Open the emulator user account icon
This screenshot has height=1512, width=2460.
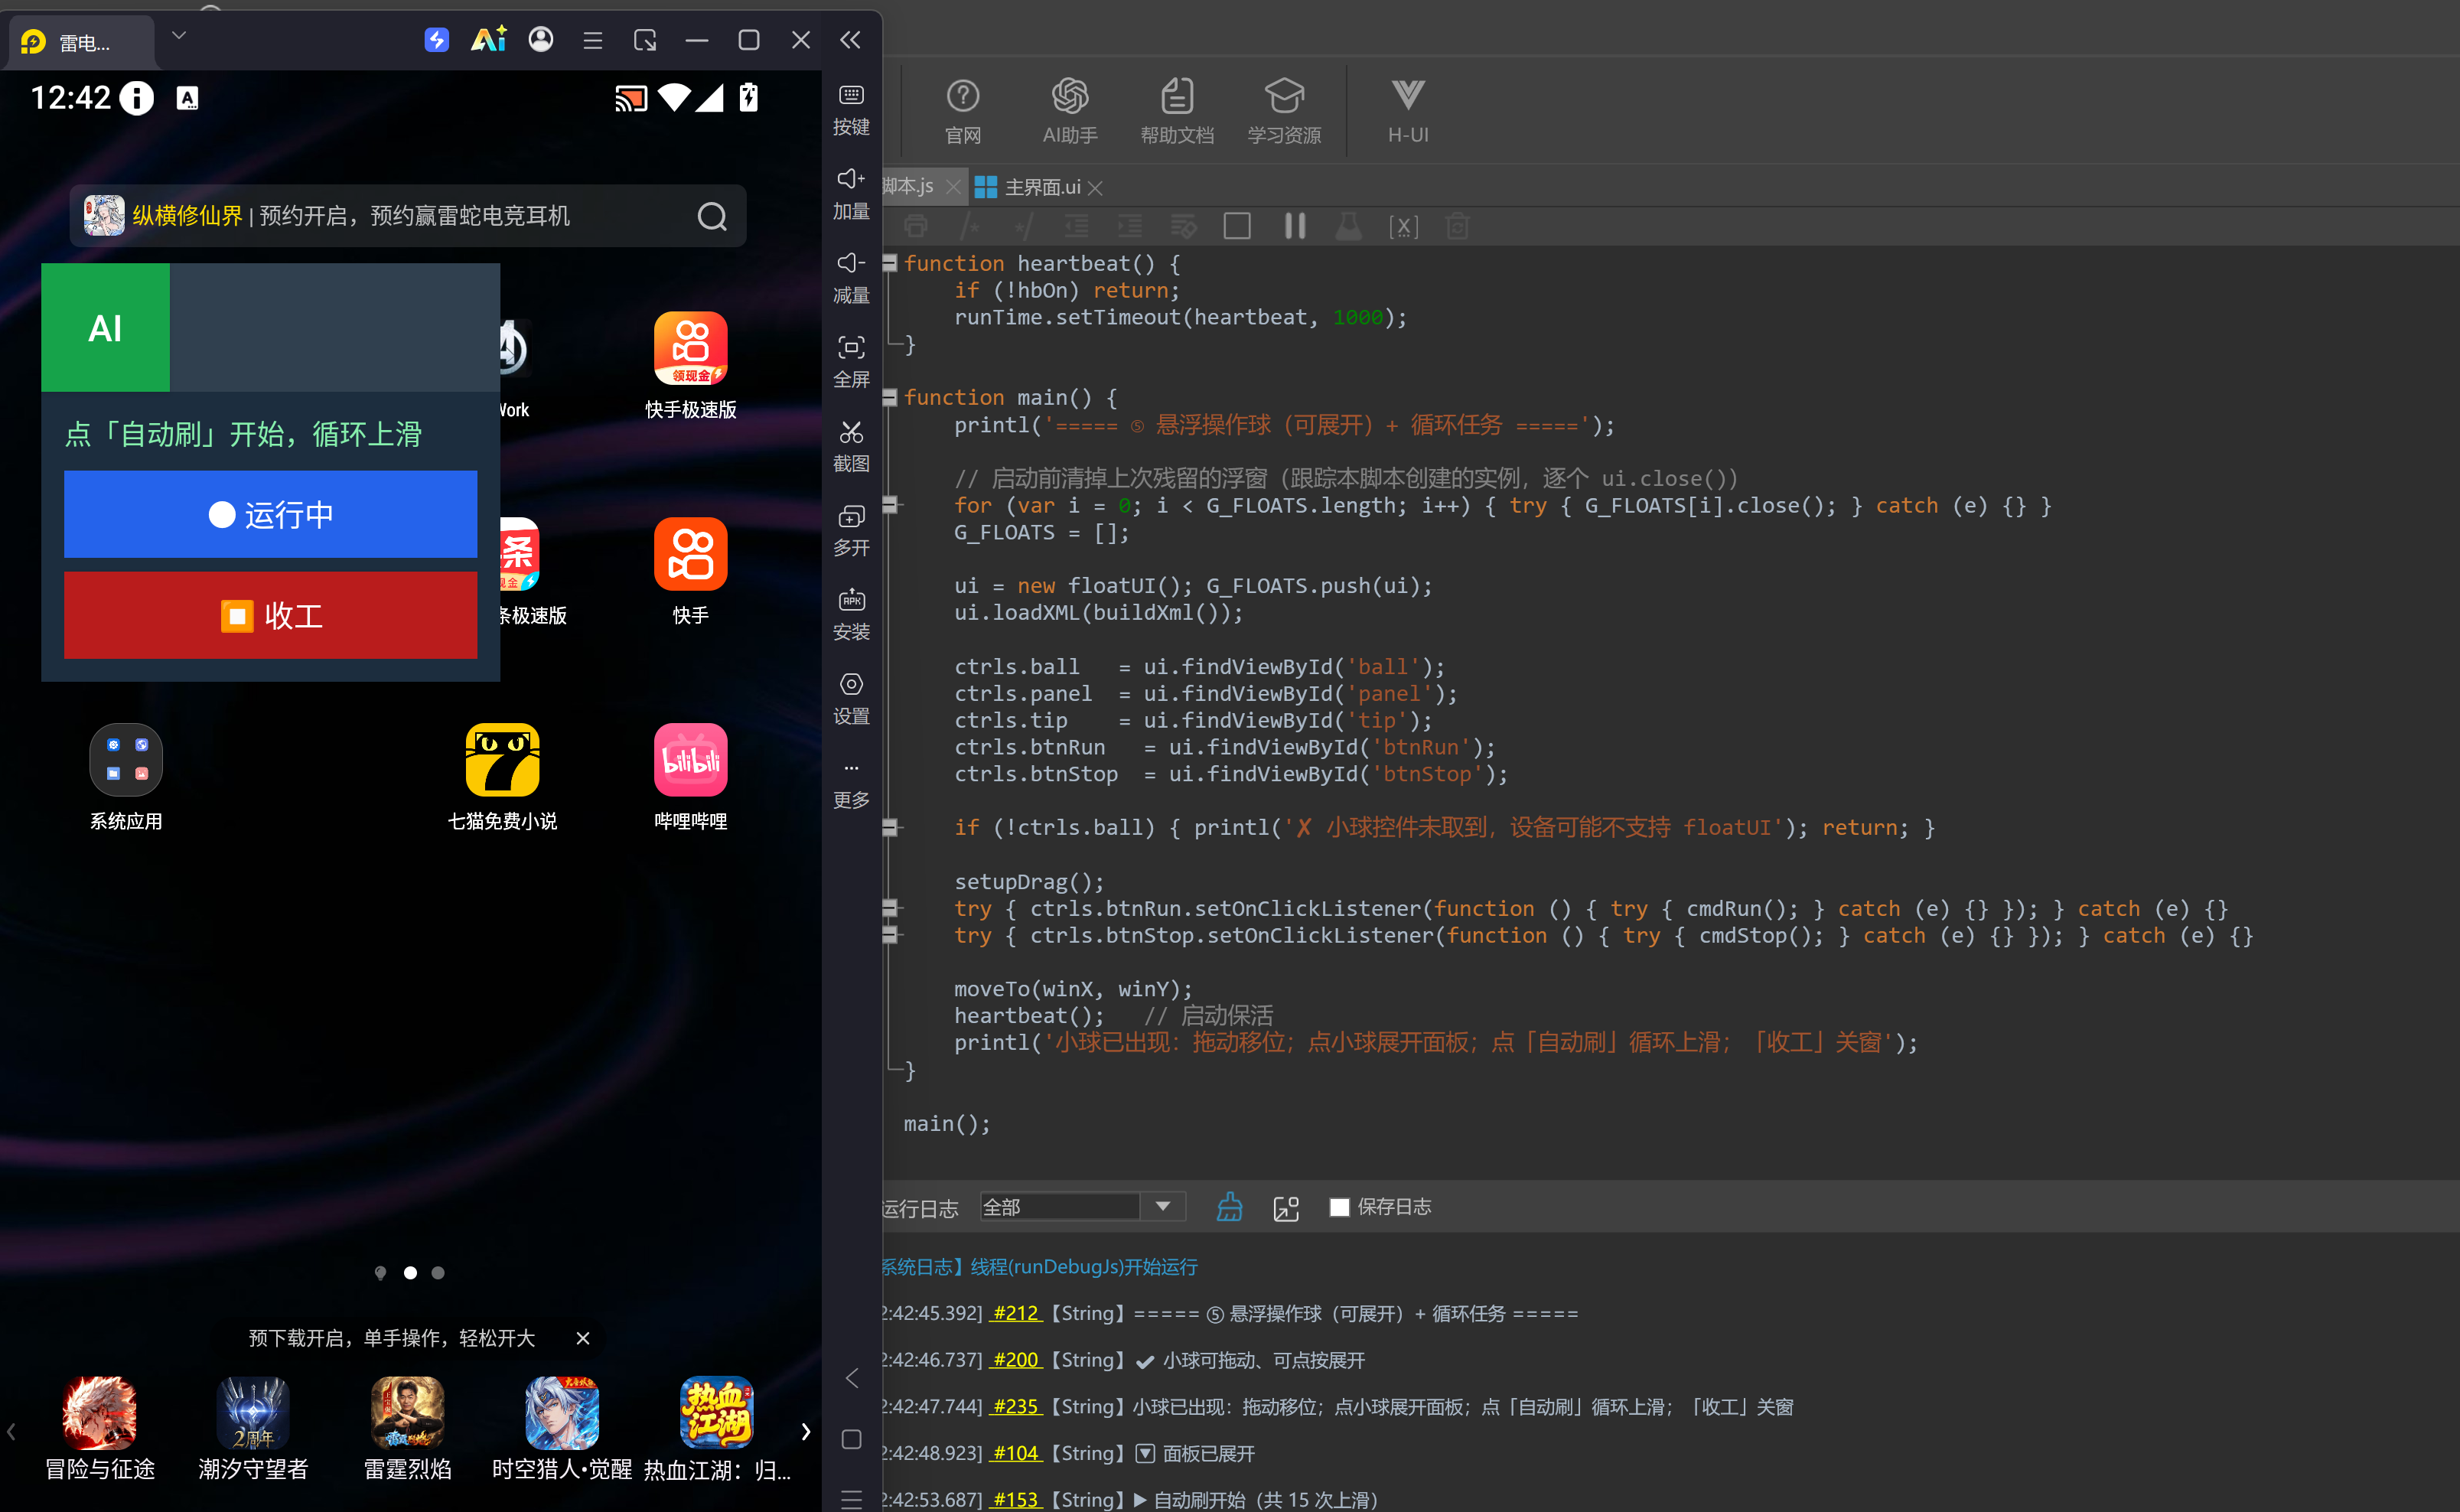click(x=541, y=40)
